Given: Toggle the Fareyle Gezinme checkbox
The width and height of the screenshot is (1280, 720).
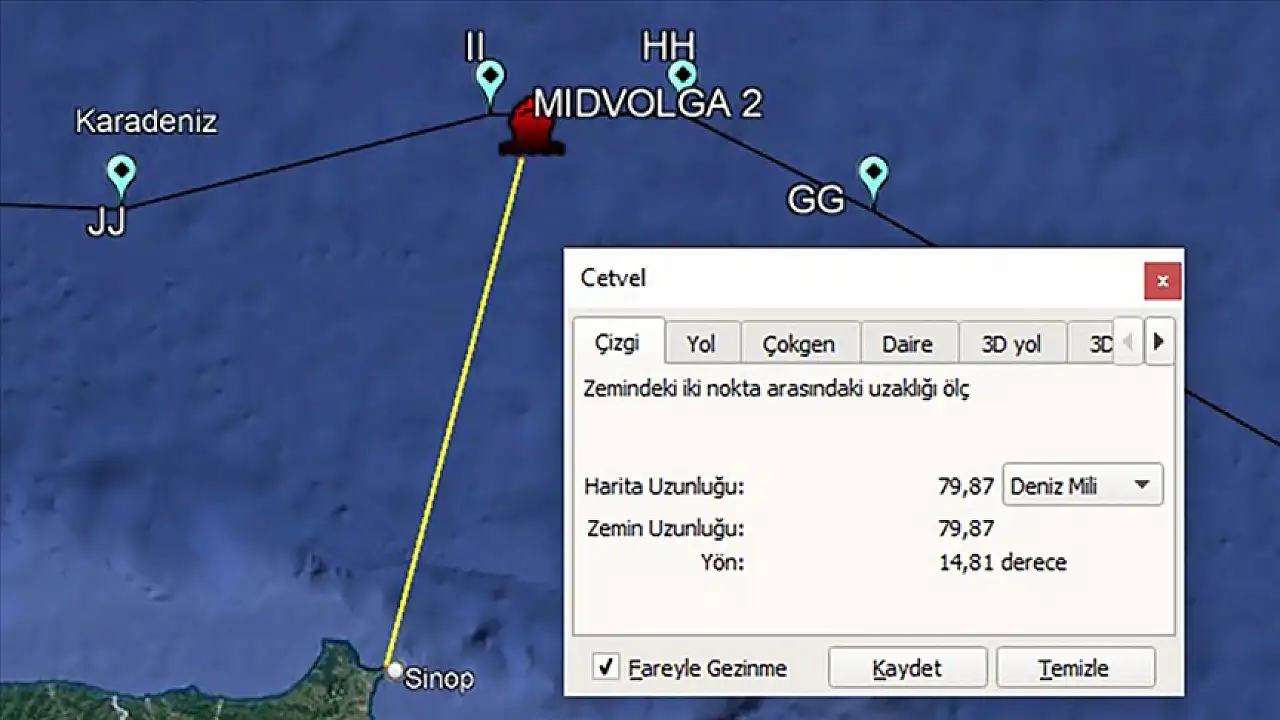Looking at the screenshot, I should tap(605, 667).
